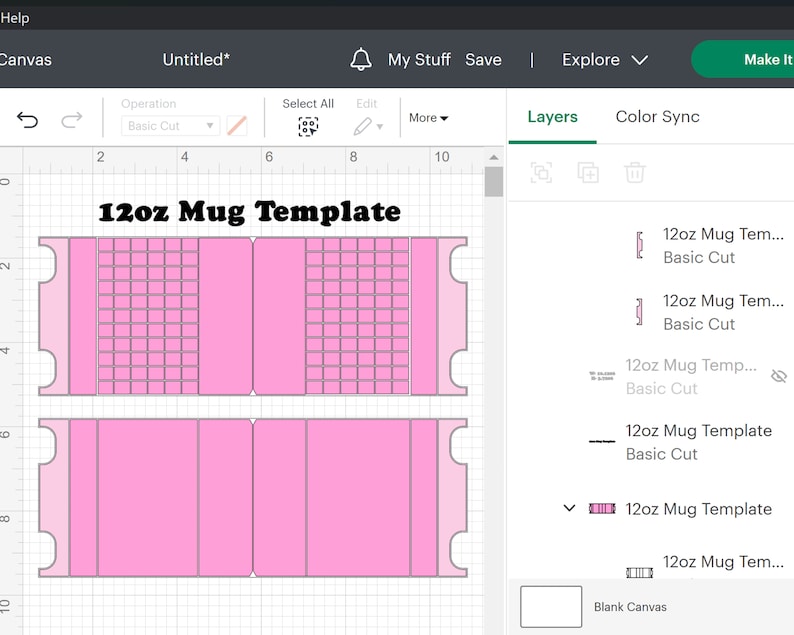This screenshot has width=794, height=635.
Task: Open the More dropdown menu
Action: 428,118
